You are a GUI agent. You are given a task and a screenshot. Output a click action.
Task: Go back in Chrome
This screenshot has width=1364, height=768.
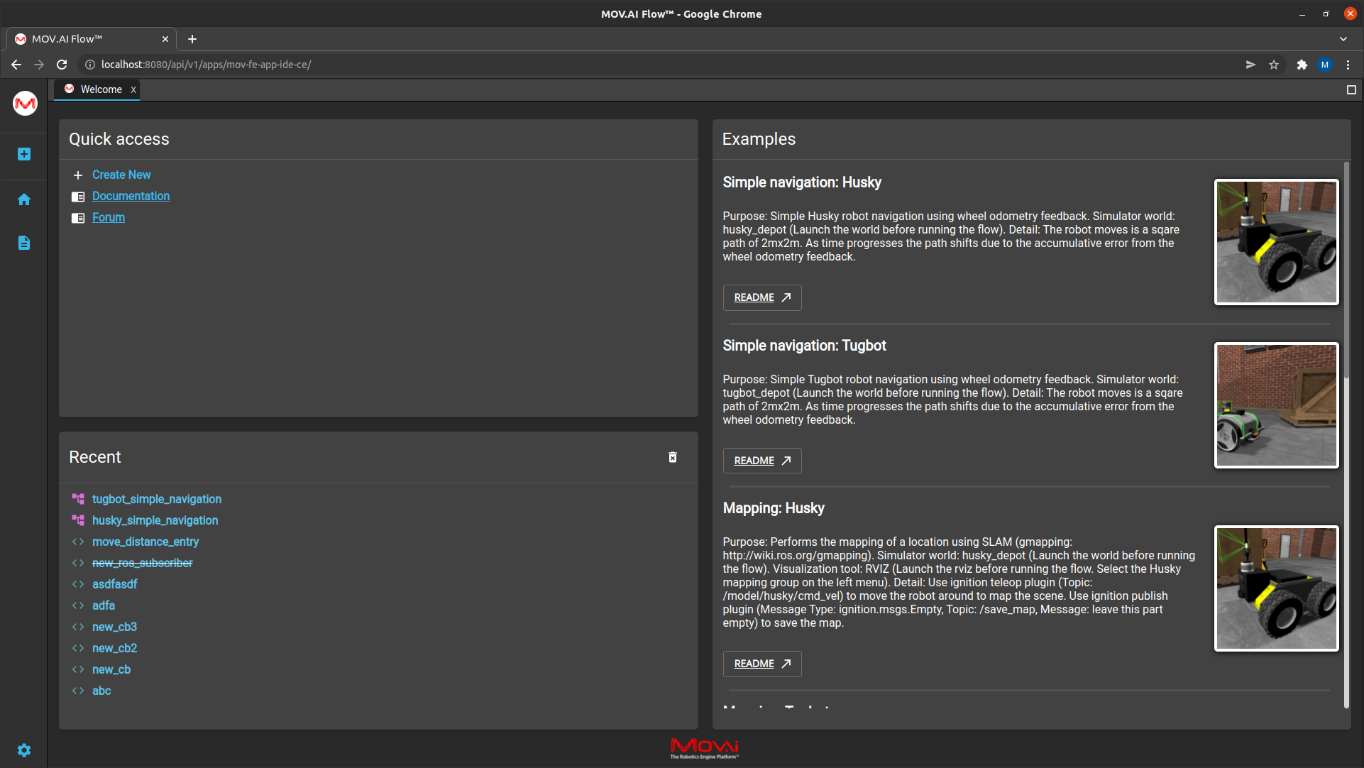[x=16, y=64]
